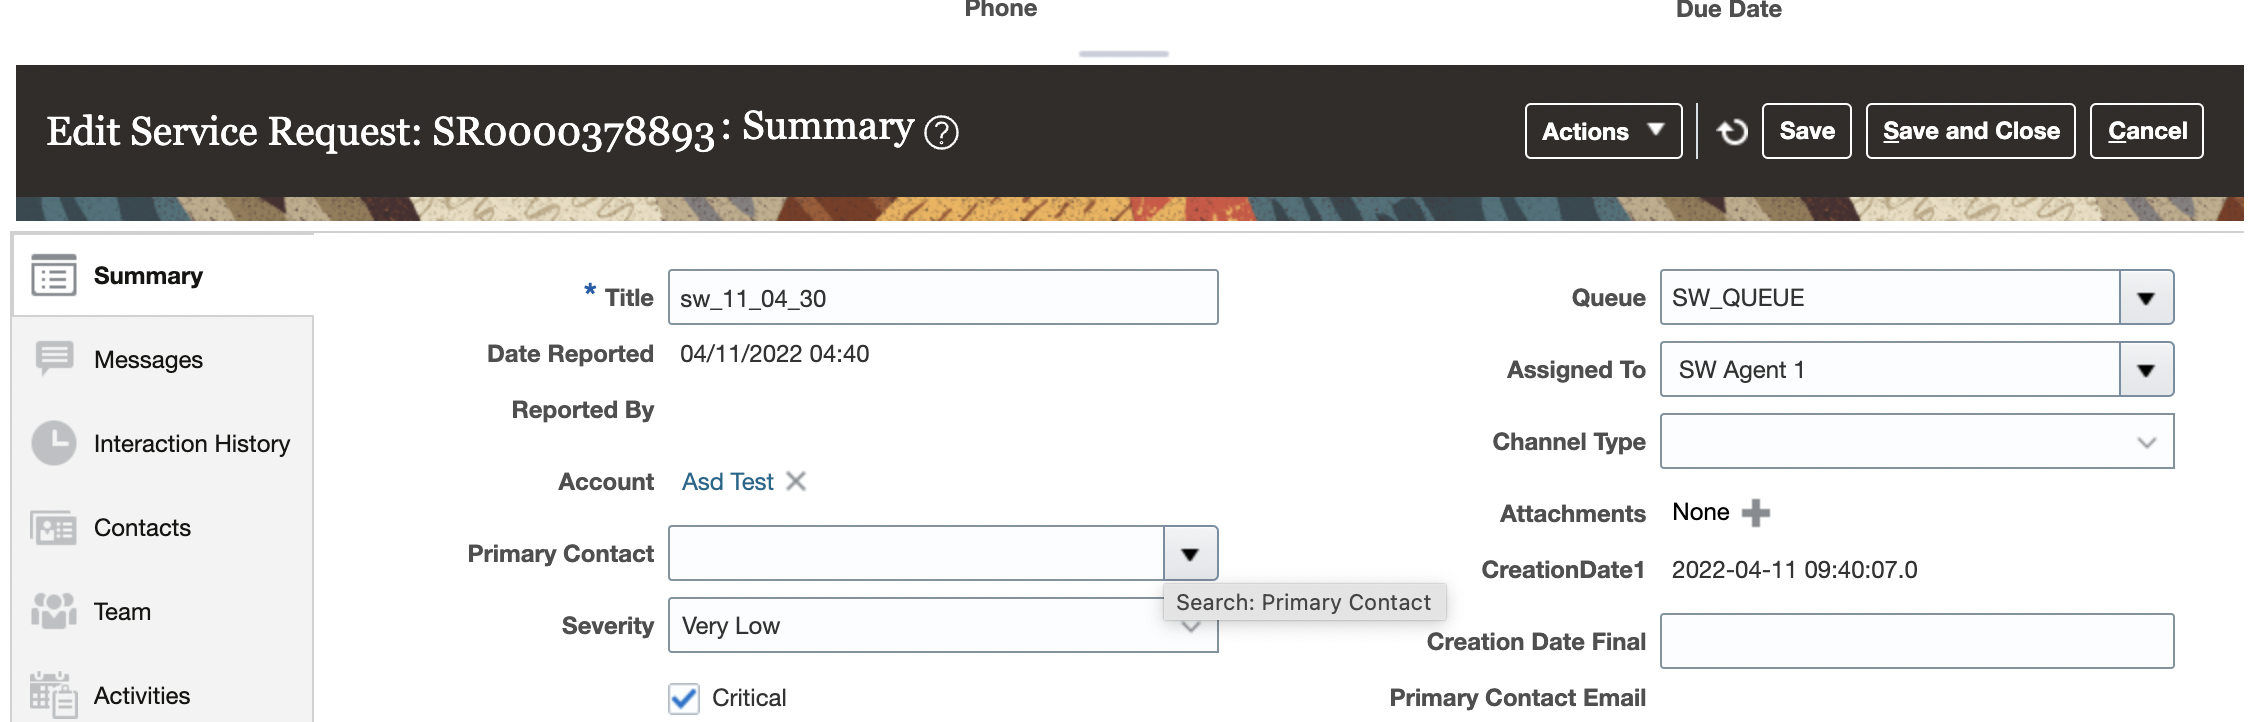2248x722 pixels.
Task: Uncheck the Critical checkbox
Action: click(x=684, y=698)
